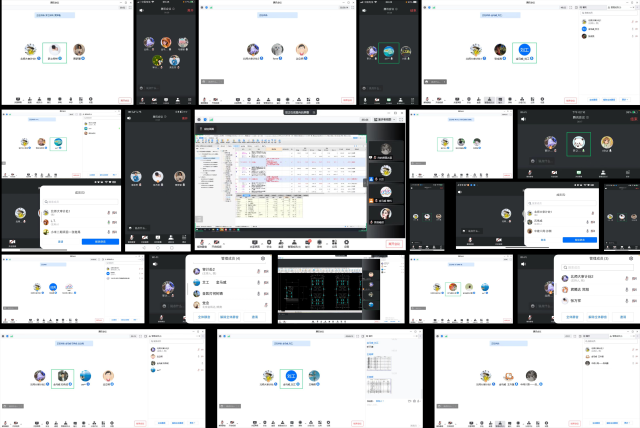
Task: Click 解除全体静音 in 管理成员 (3) panel
Action: click(597, 317)
